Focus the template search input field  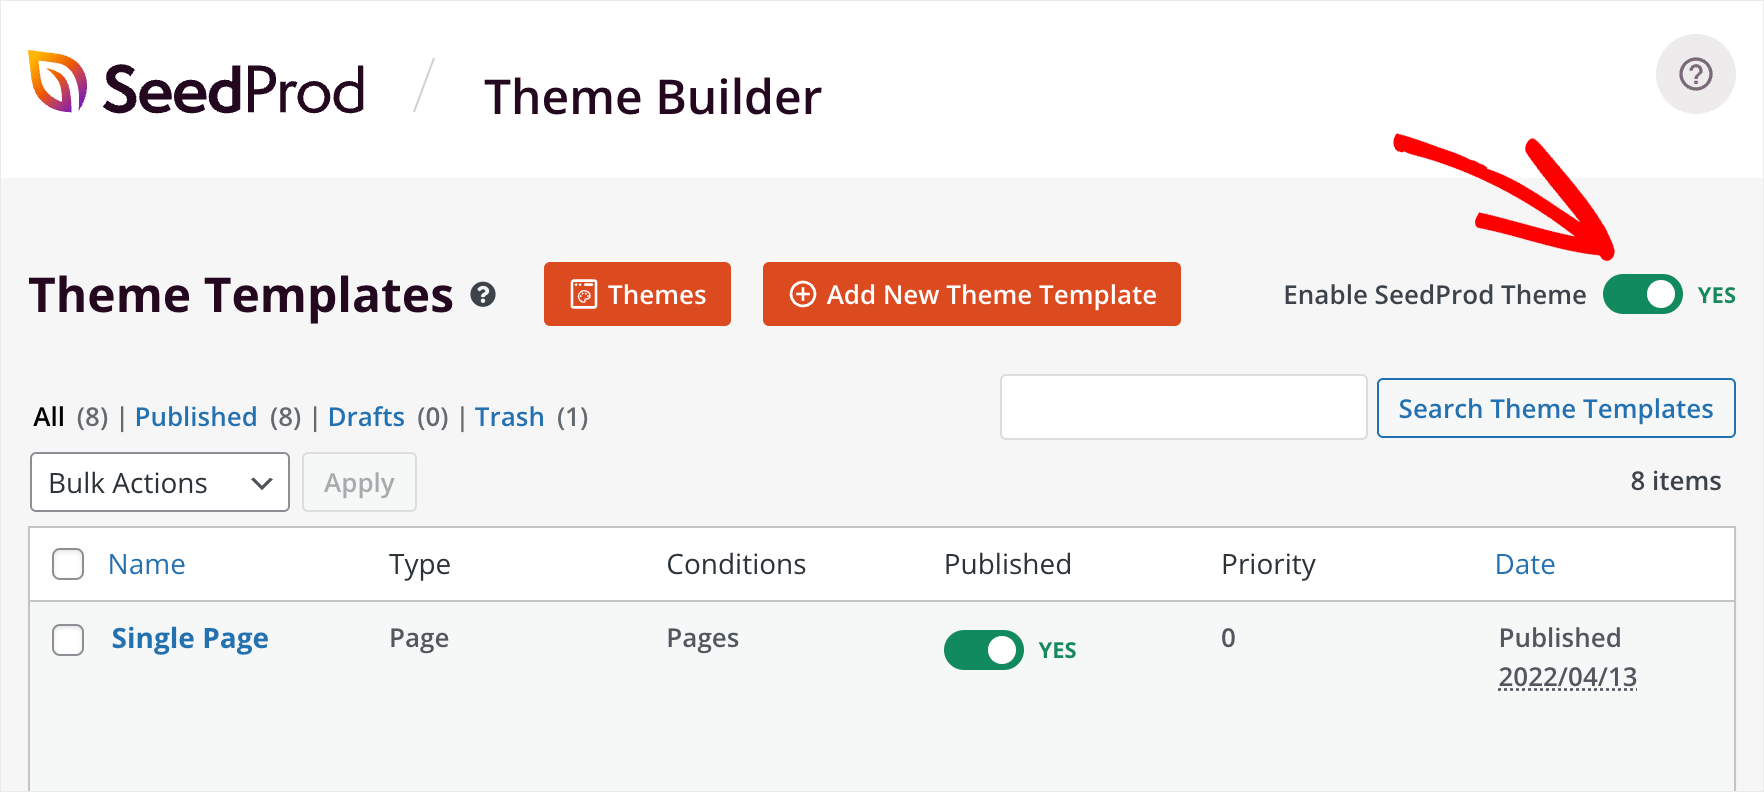(1183, 407)
